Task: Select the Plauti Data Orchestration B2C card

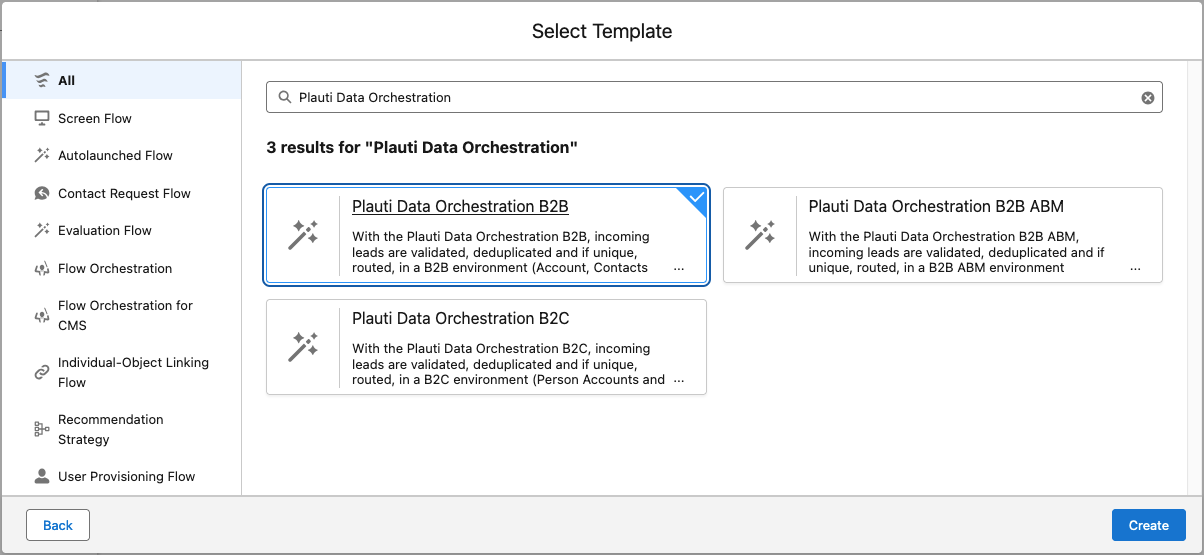Action: (x=486, y=347)
